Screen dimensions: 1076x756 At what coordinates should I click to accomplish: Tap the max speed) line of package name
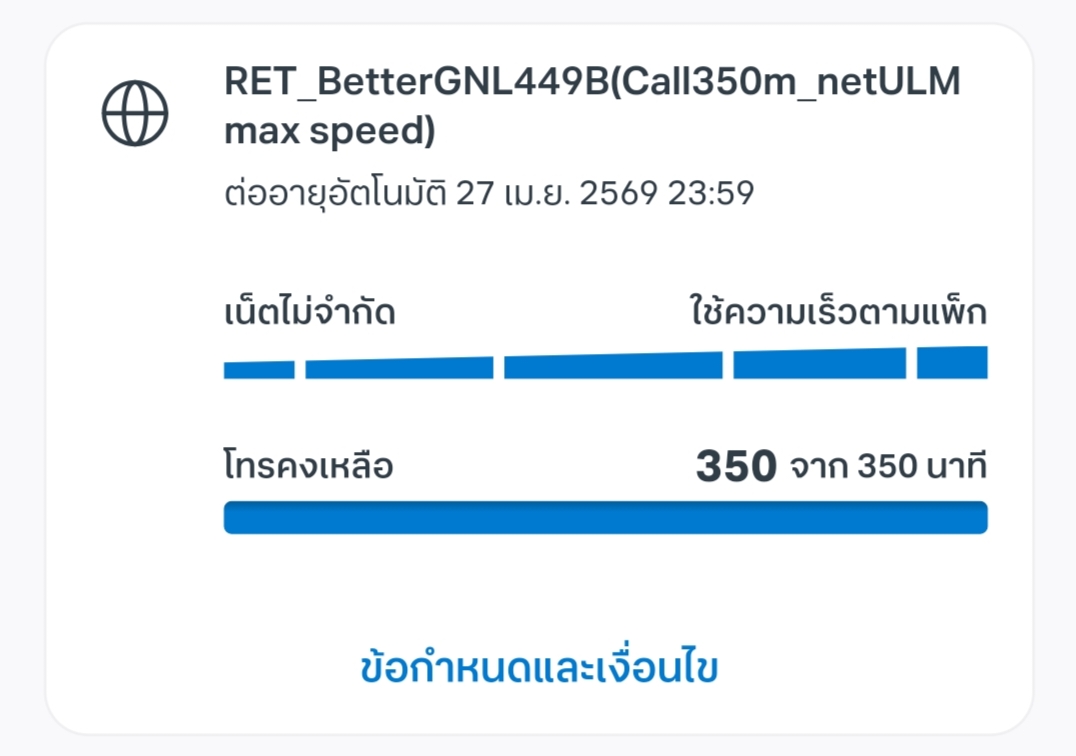coord(330,131)
